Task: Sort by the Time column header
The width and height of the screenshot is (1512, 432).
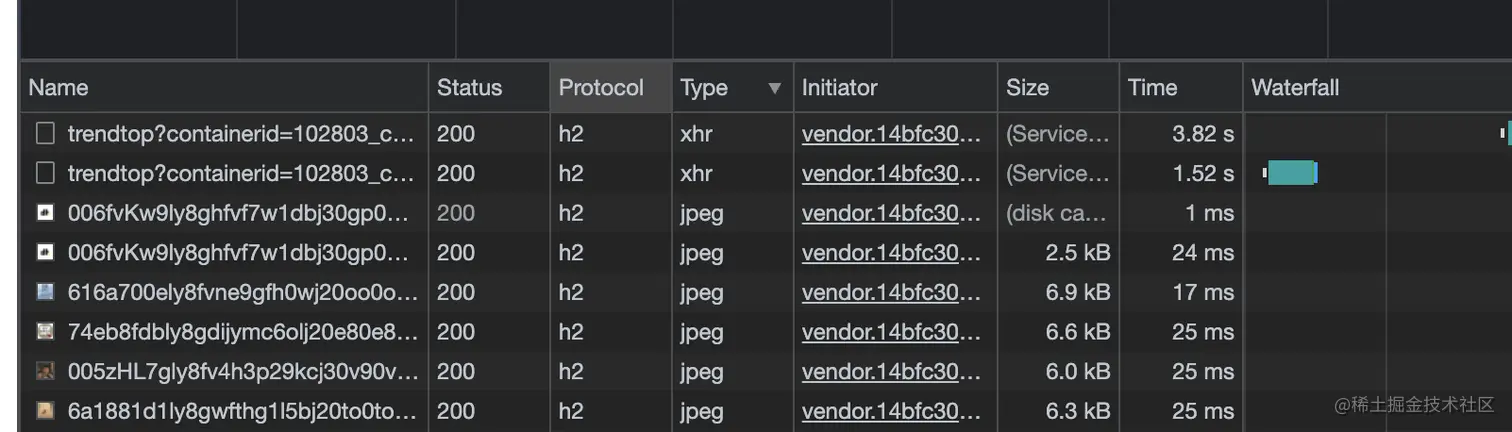Action: pos(1152,88)
